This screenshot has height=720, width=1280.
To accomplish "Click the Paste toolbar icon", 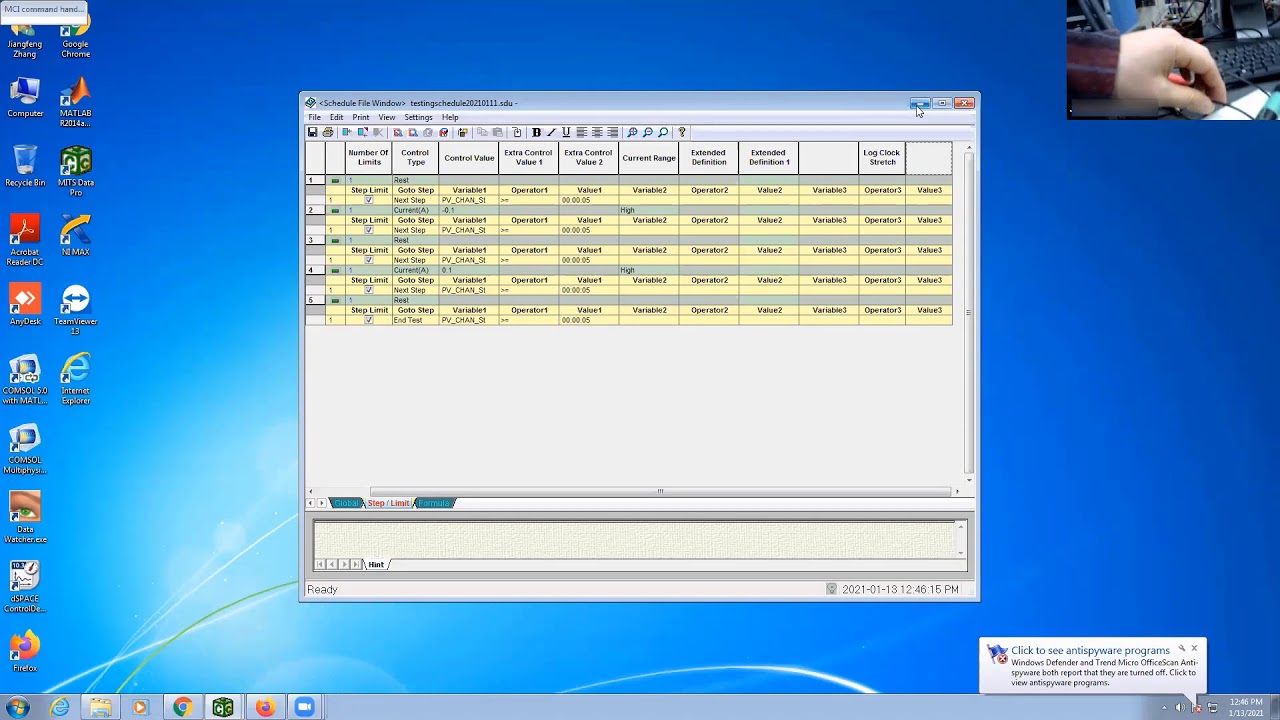I will 497,132.
